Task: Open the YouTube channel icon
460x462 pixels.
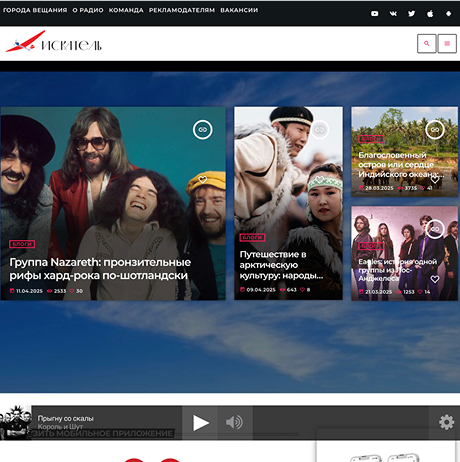Action: pyautogui.click(x=375, y=14)
